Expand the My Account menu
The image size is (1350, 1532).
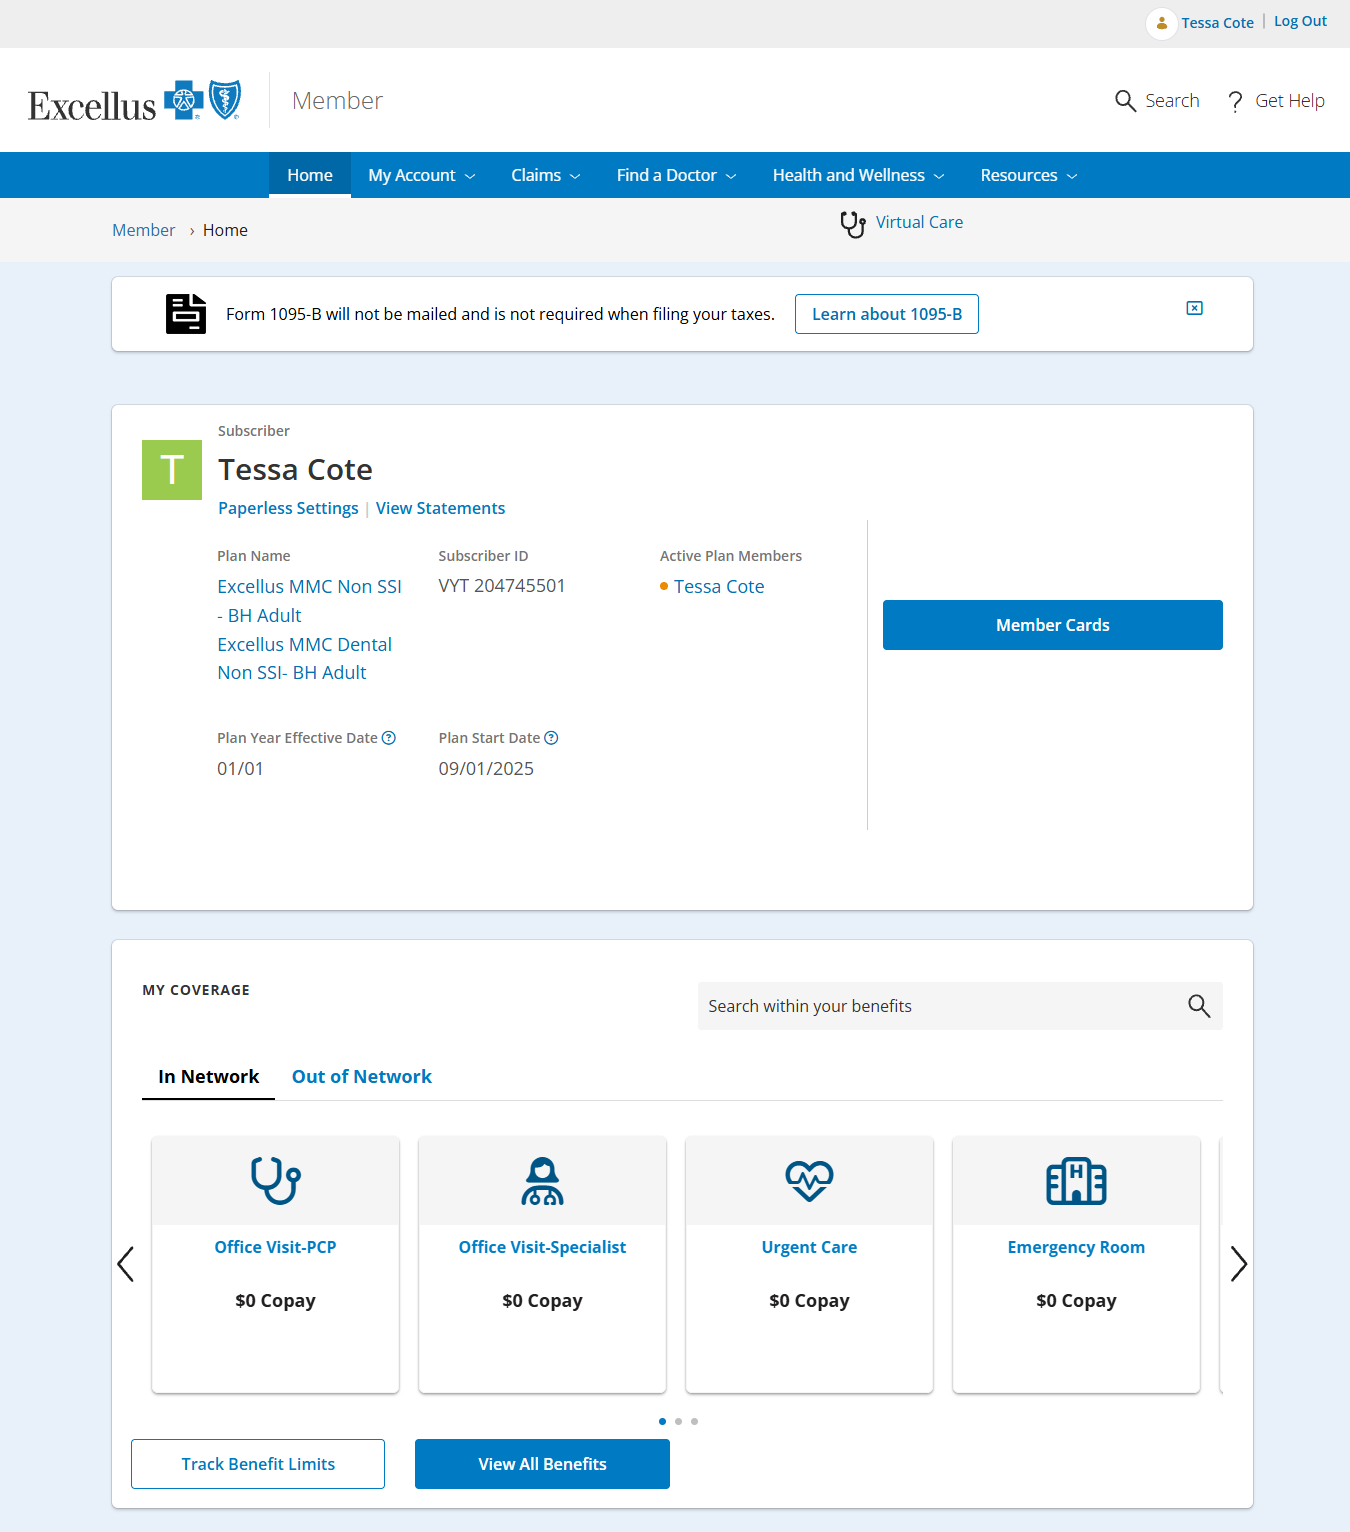[421, 175]
